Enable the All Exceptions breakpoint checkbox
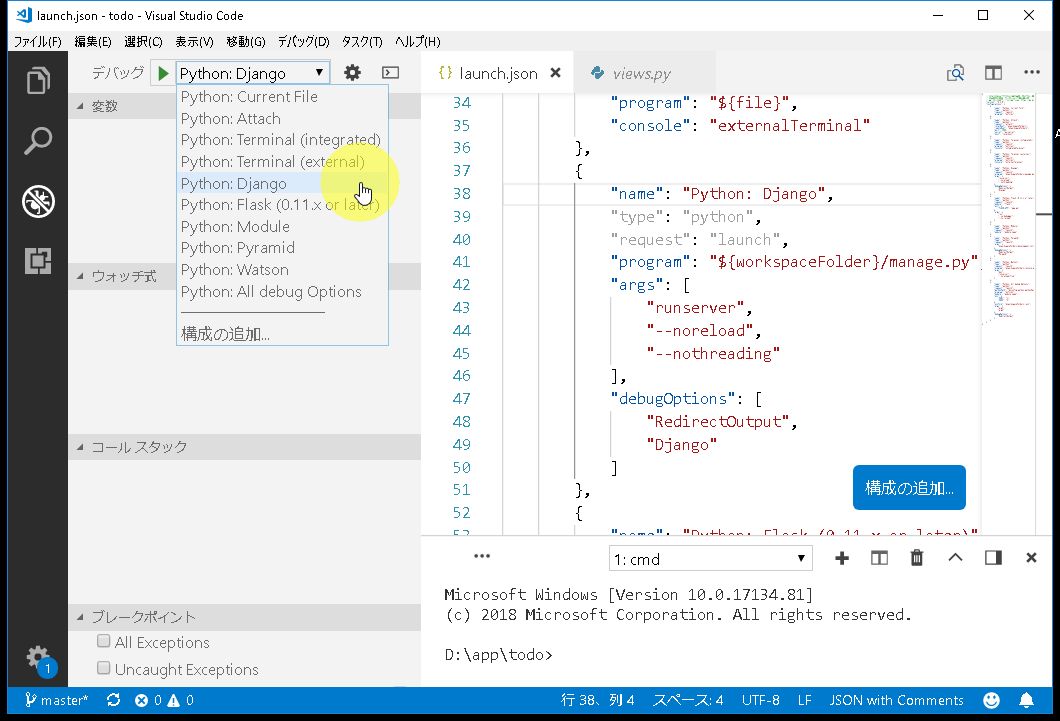This screenshot has width=1060, height=721. [104, 642]
